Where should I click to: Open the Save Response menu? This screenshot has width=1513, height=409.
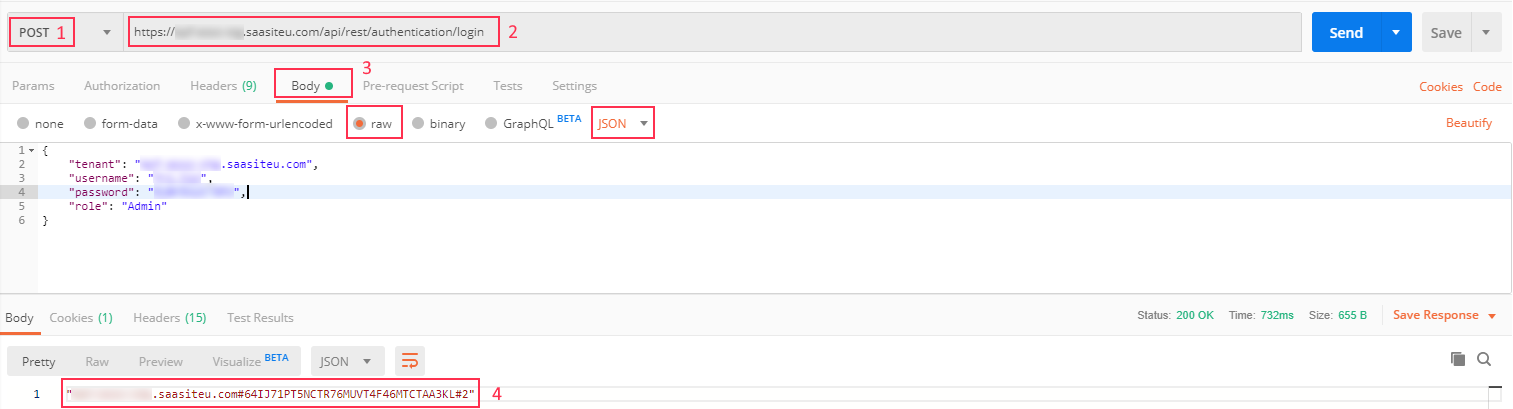[1443, 315]
